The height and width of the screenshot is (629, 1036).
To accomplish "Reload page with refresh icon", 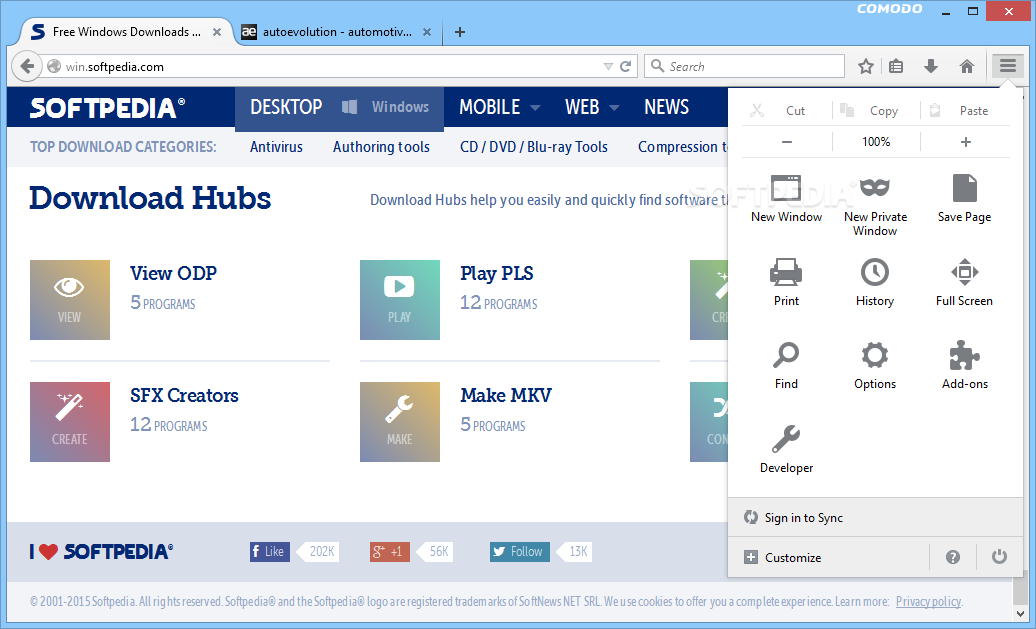I will (x=626, y=66).
